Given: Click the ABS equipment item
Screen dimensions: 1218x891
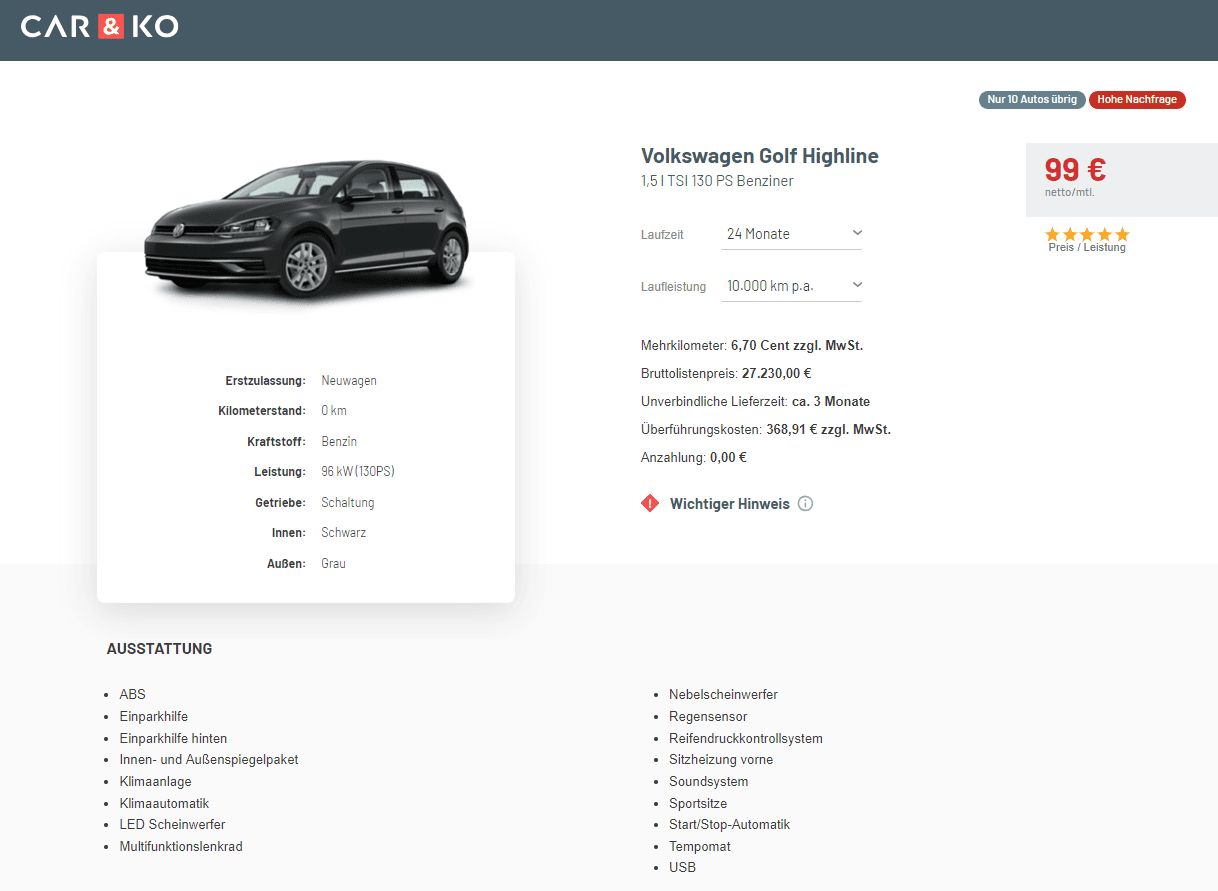Looking at the screenshot, I should 132,694.
